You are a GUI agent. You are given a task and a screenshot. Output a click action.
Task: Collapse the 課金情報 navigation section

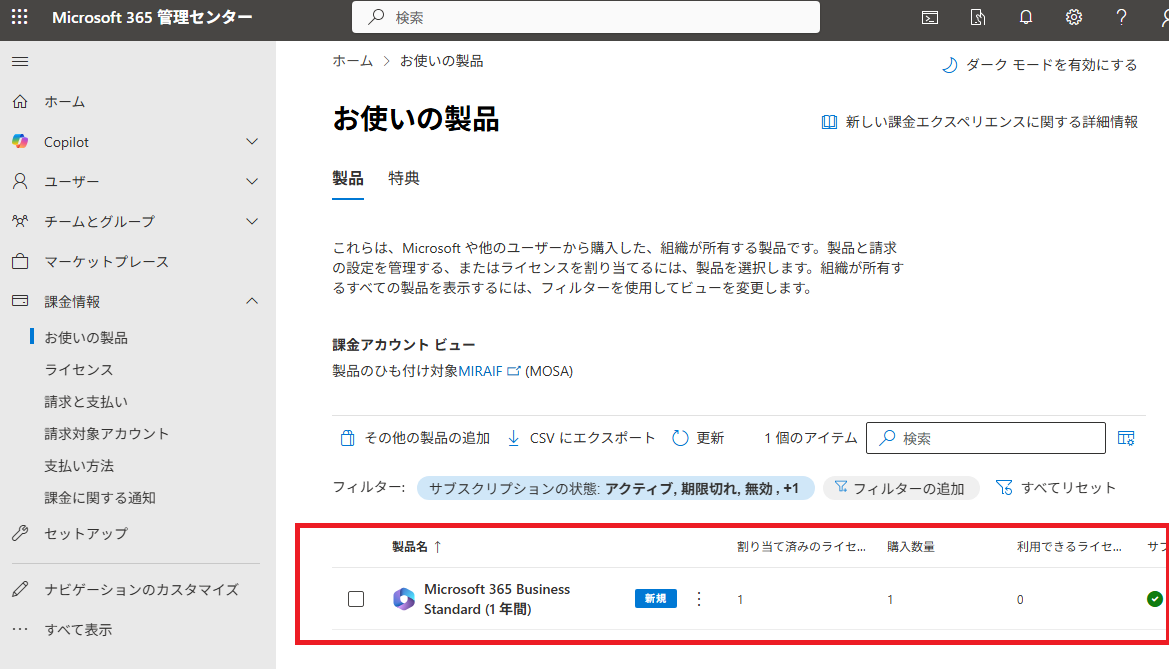pyautogui.click(x=252, y=302)
